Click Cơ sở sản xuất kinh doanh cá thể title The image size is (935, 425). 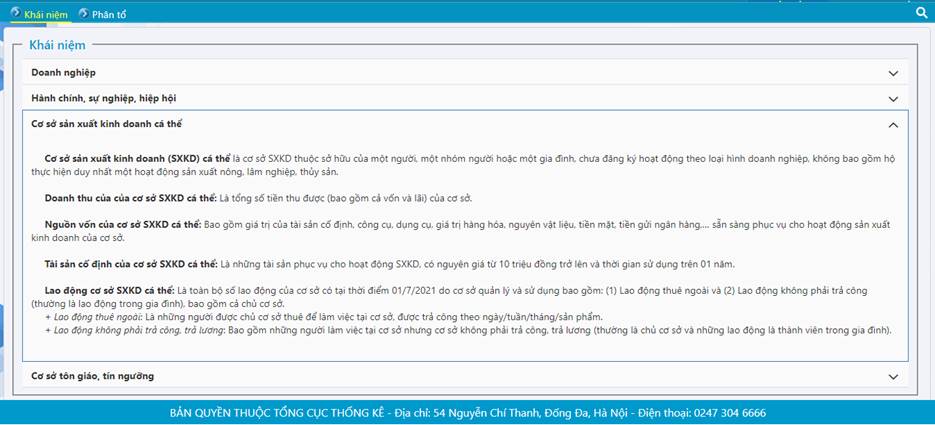click(106, 124)
